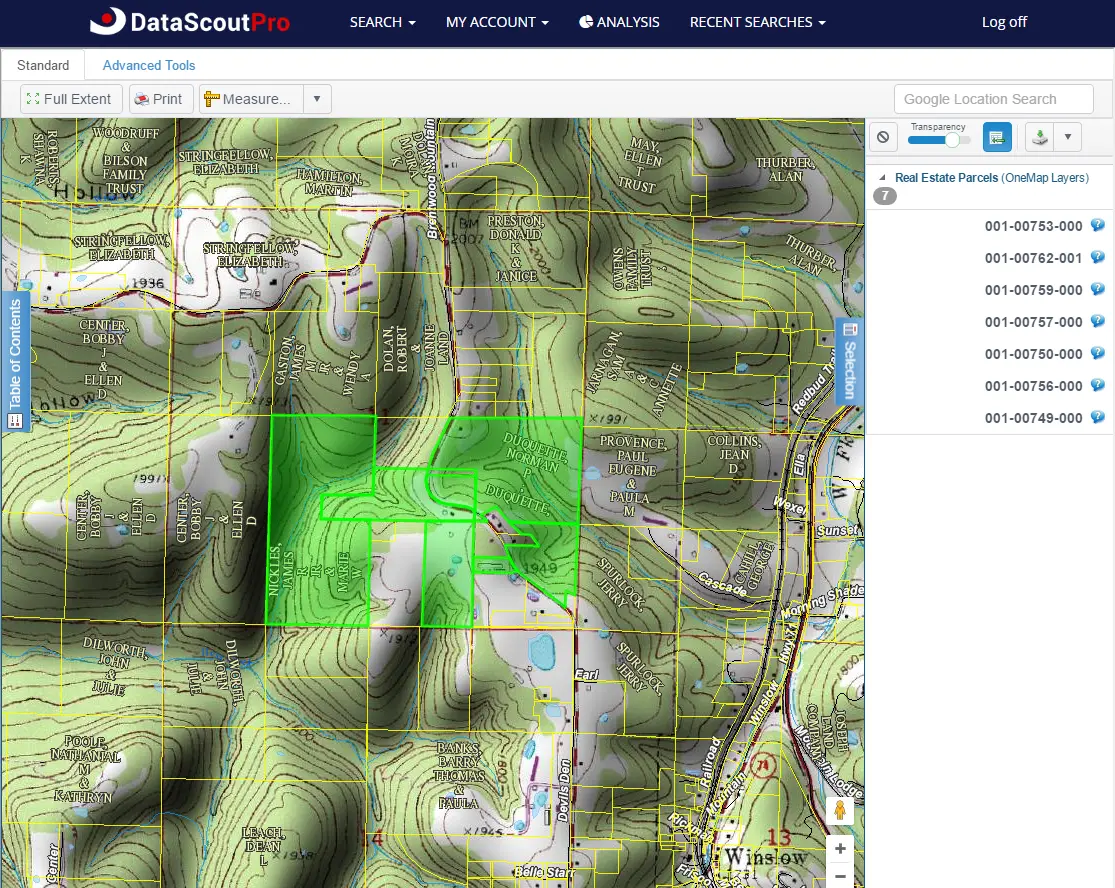
Task: Go to the ANALYSIS page
Action: 619,22
